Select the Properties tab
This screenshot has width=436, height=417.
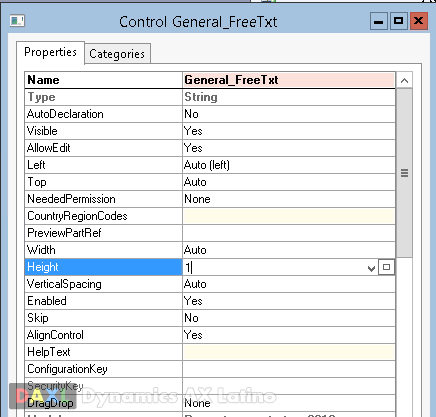[x=50, y=52]
